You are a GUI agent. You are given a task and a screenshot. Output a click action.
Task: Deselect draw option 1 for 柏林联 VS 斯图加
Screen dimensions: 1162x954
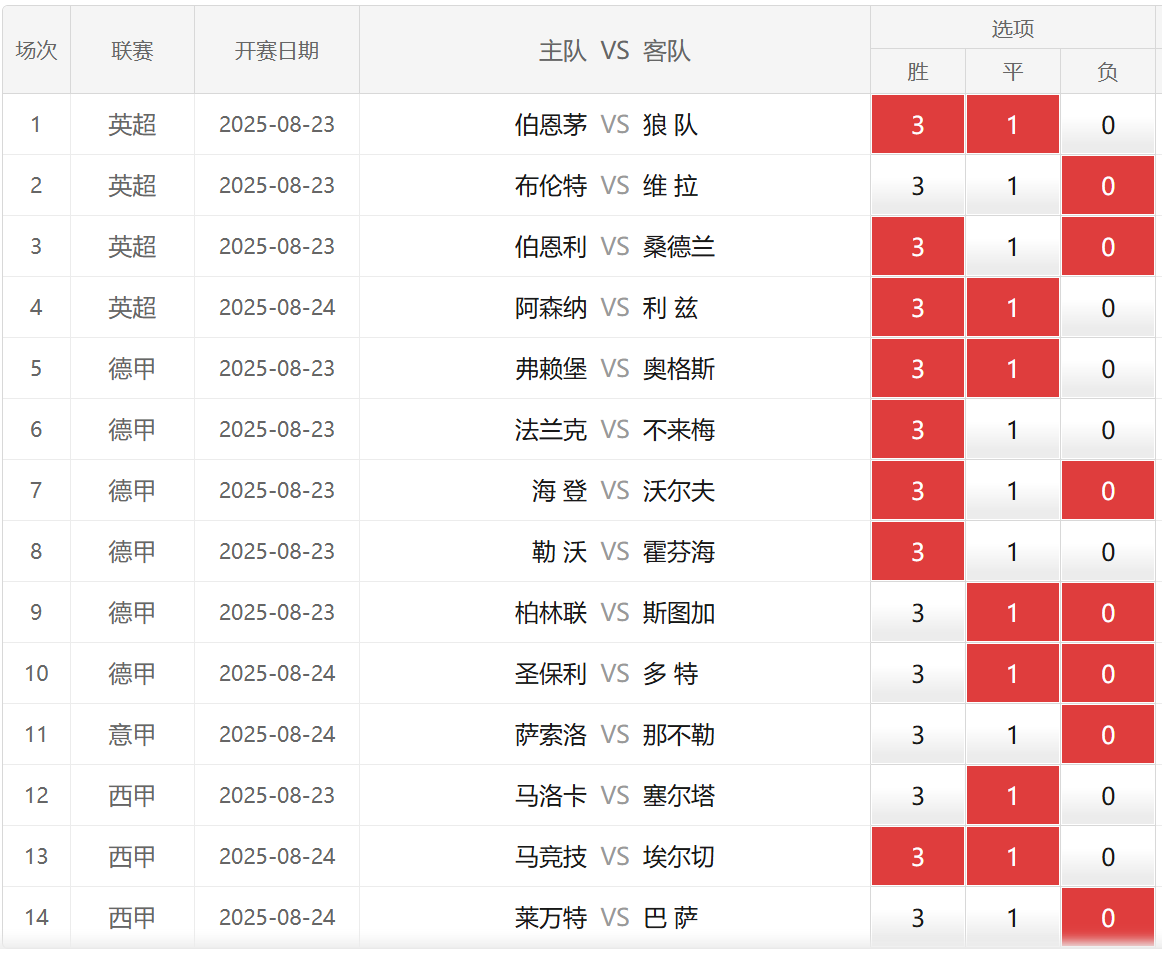tap(1012, 612)
